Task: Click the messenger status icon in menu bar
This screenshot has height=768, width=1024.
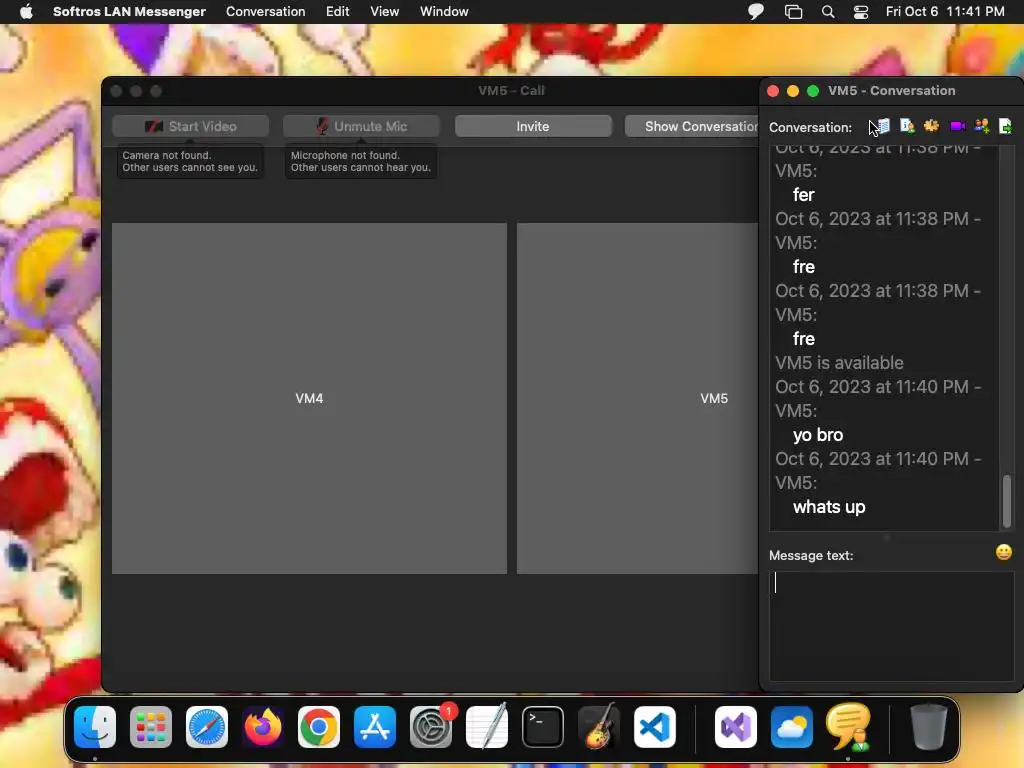Action: pyautogui.click(x=756, y=12)
